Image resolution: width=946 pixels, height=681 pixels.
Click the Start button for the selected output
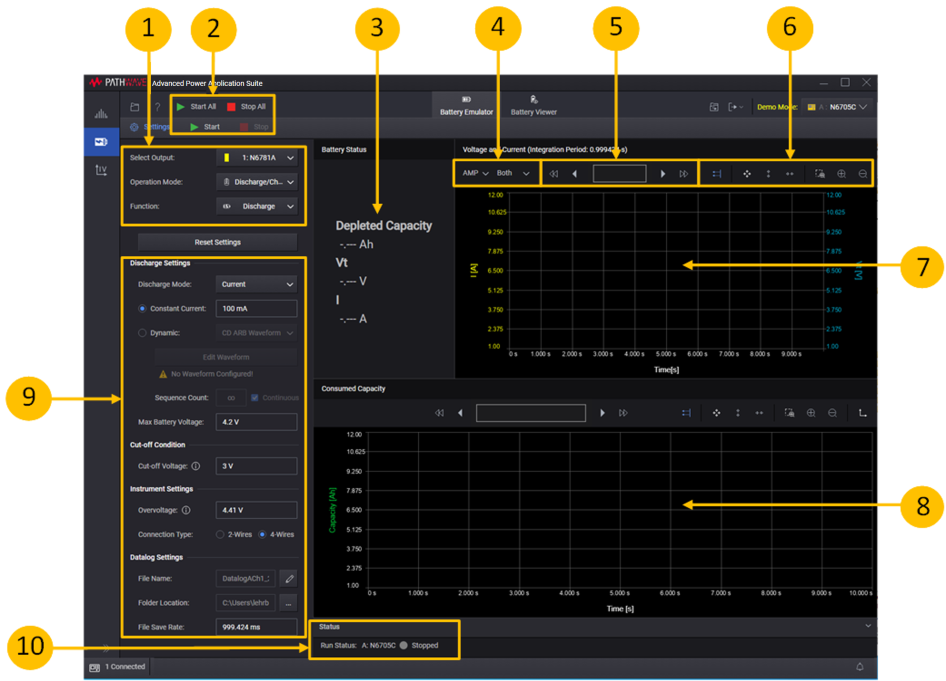[205, 127]
